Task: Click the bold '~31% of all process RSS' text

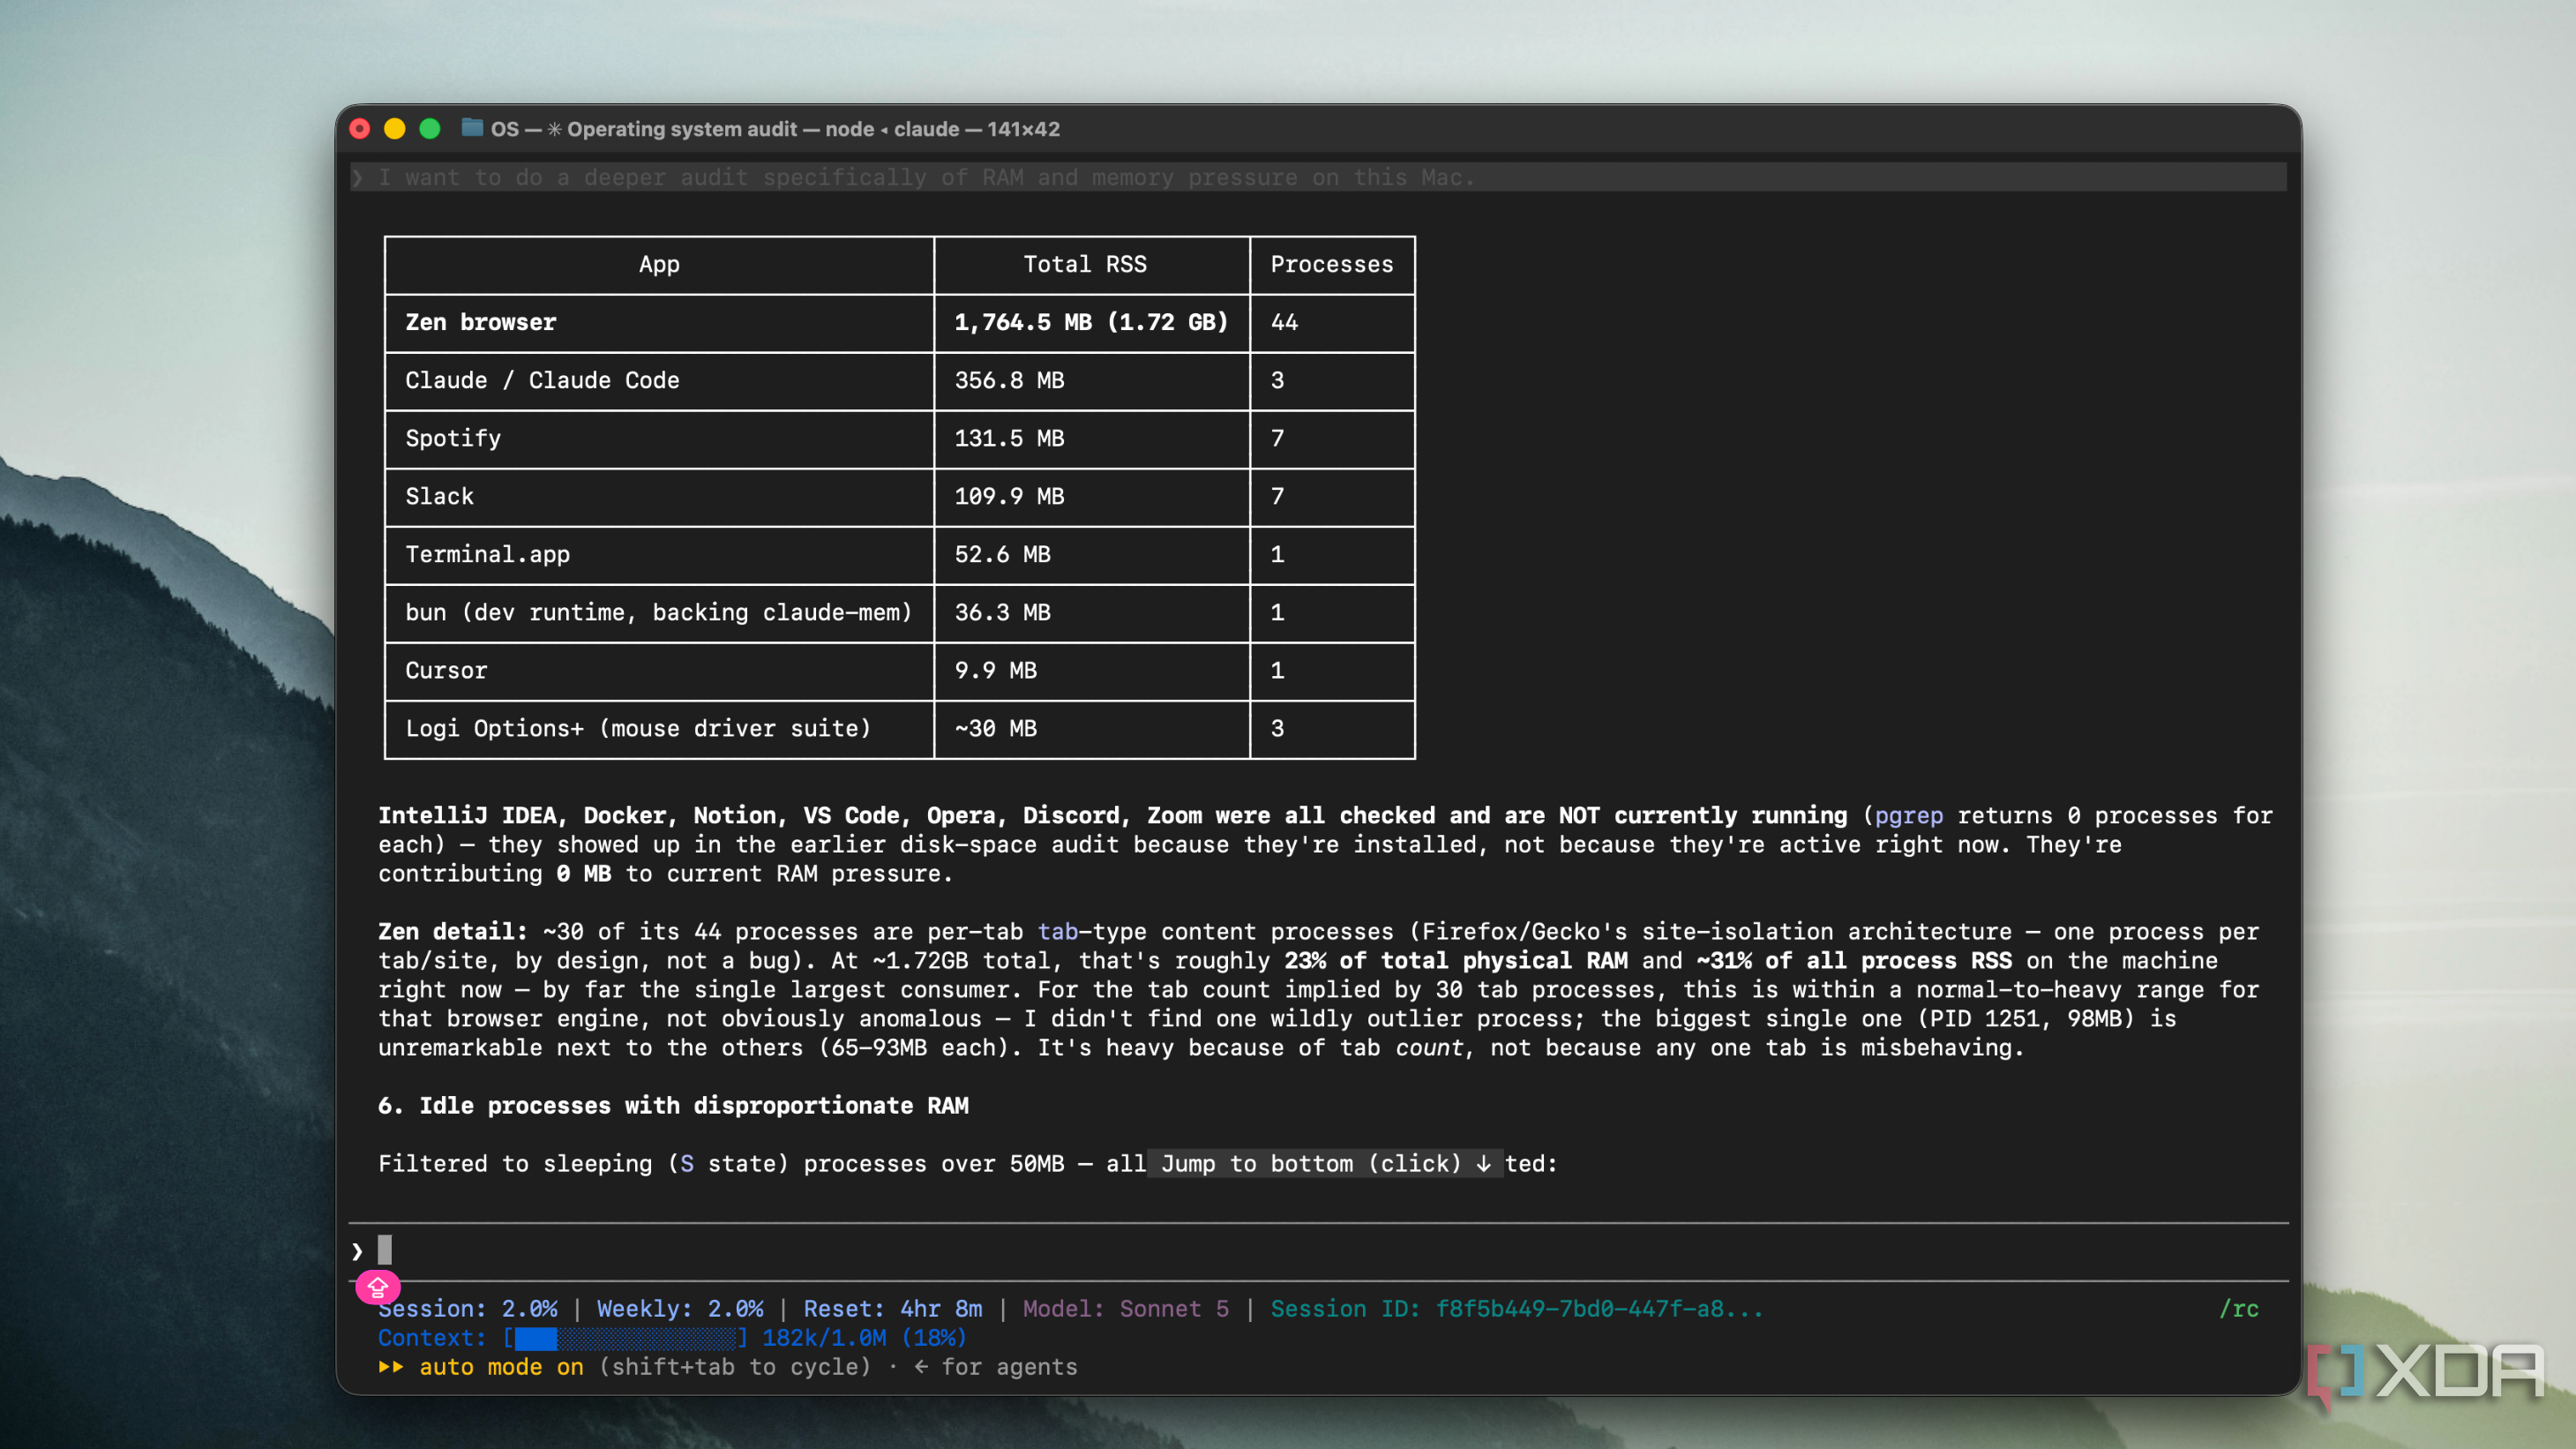Action: (1854, 961)
